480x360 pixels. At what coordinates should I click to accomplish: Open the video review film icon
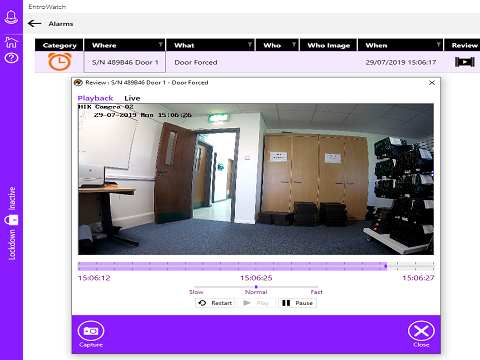(465, 62)
